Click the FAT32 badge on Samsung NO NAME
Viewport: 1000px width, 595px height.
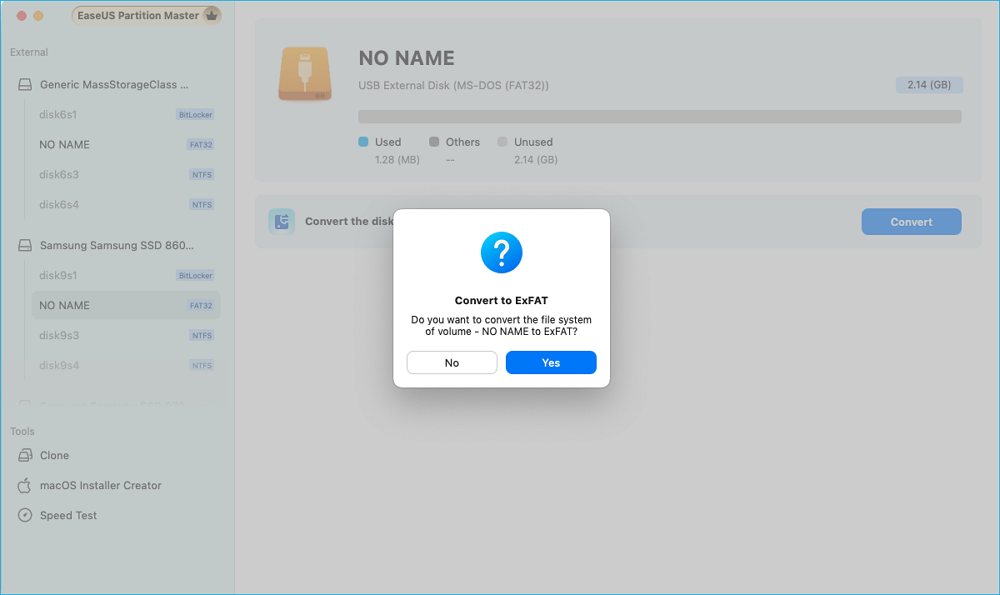(x=201, y=305)
